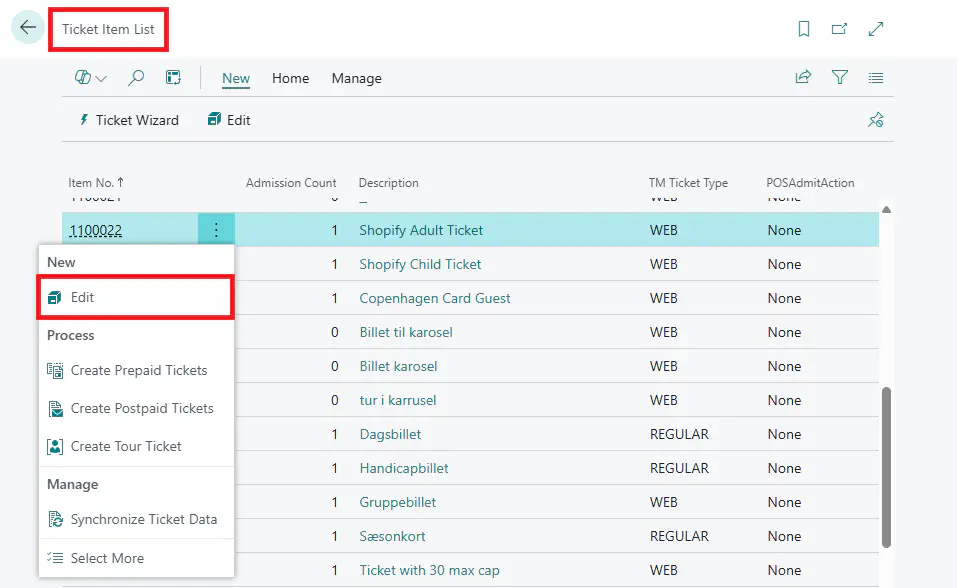This screenshot has width=957, height=588.
Task: Choose Edit in the context menu
Action: (x=83, y=298)
